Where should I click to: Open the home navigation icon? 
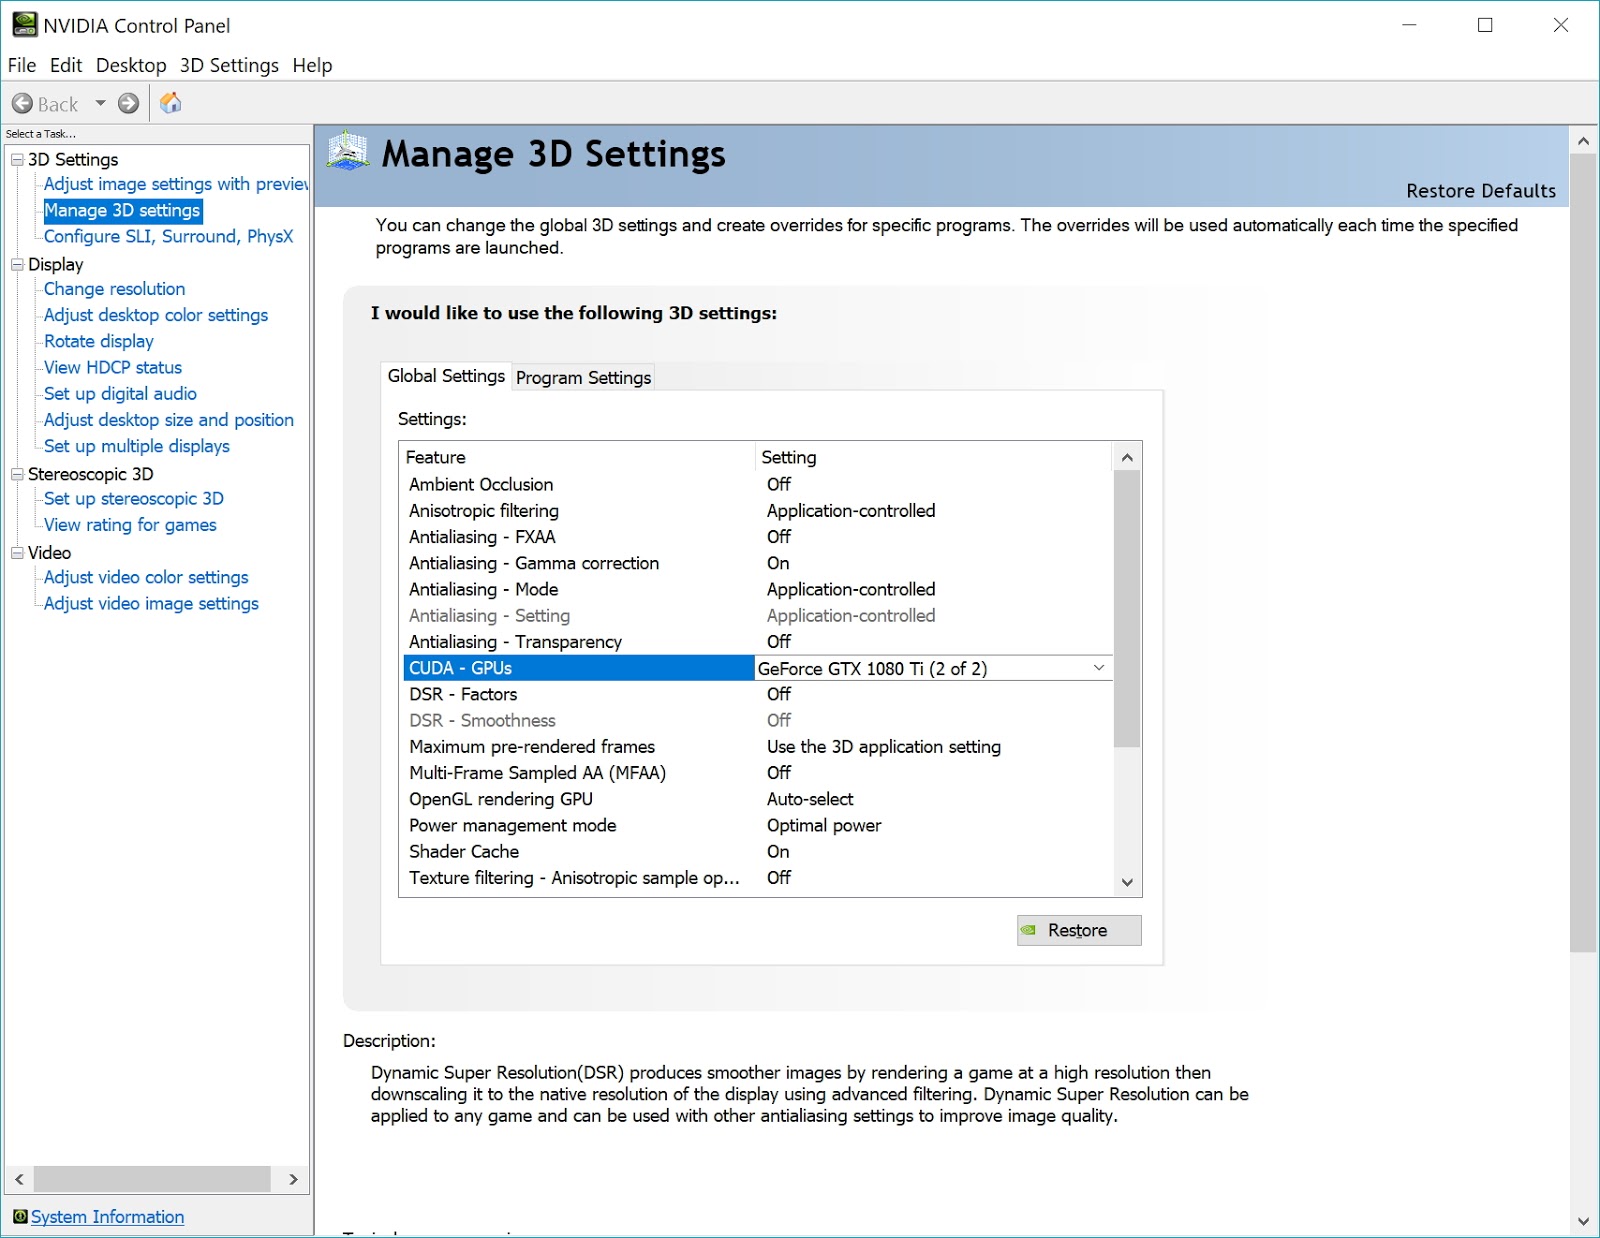pos(171,103)
